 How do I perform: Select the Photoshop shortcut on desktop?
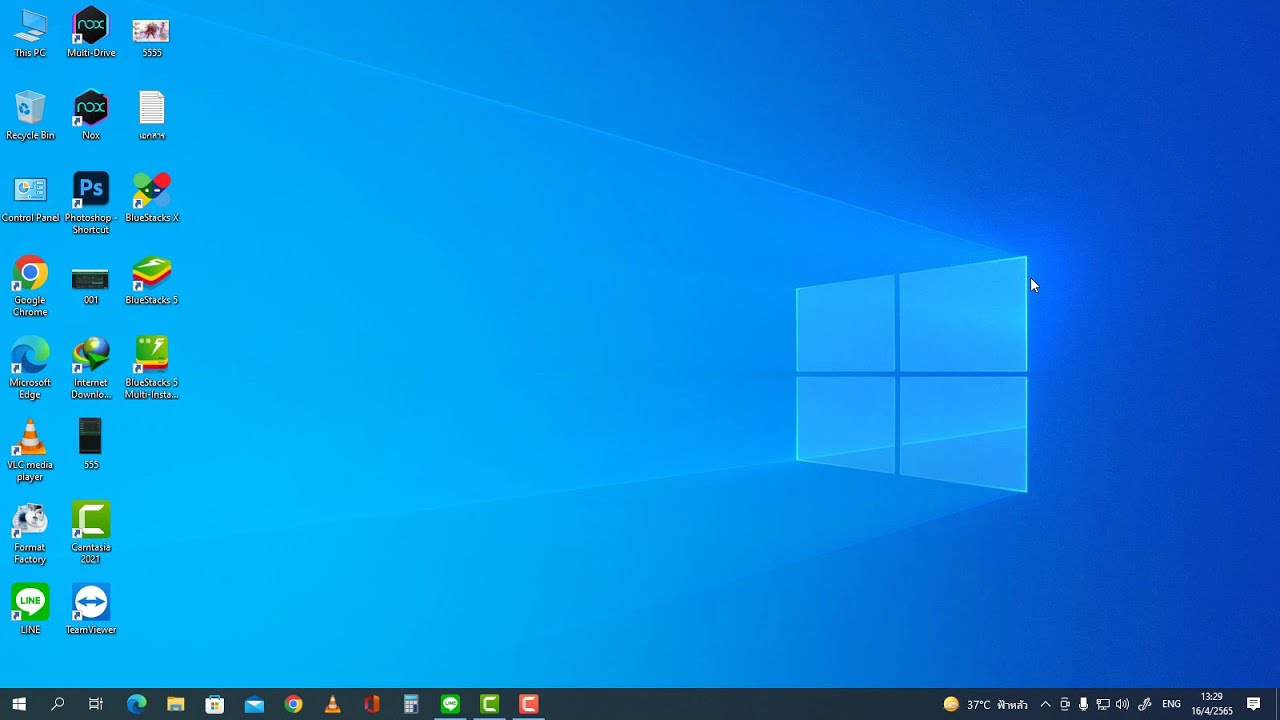click(91, 204)
